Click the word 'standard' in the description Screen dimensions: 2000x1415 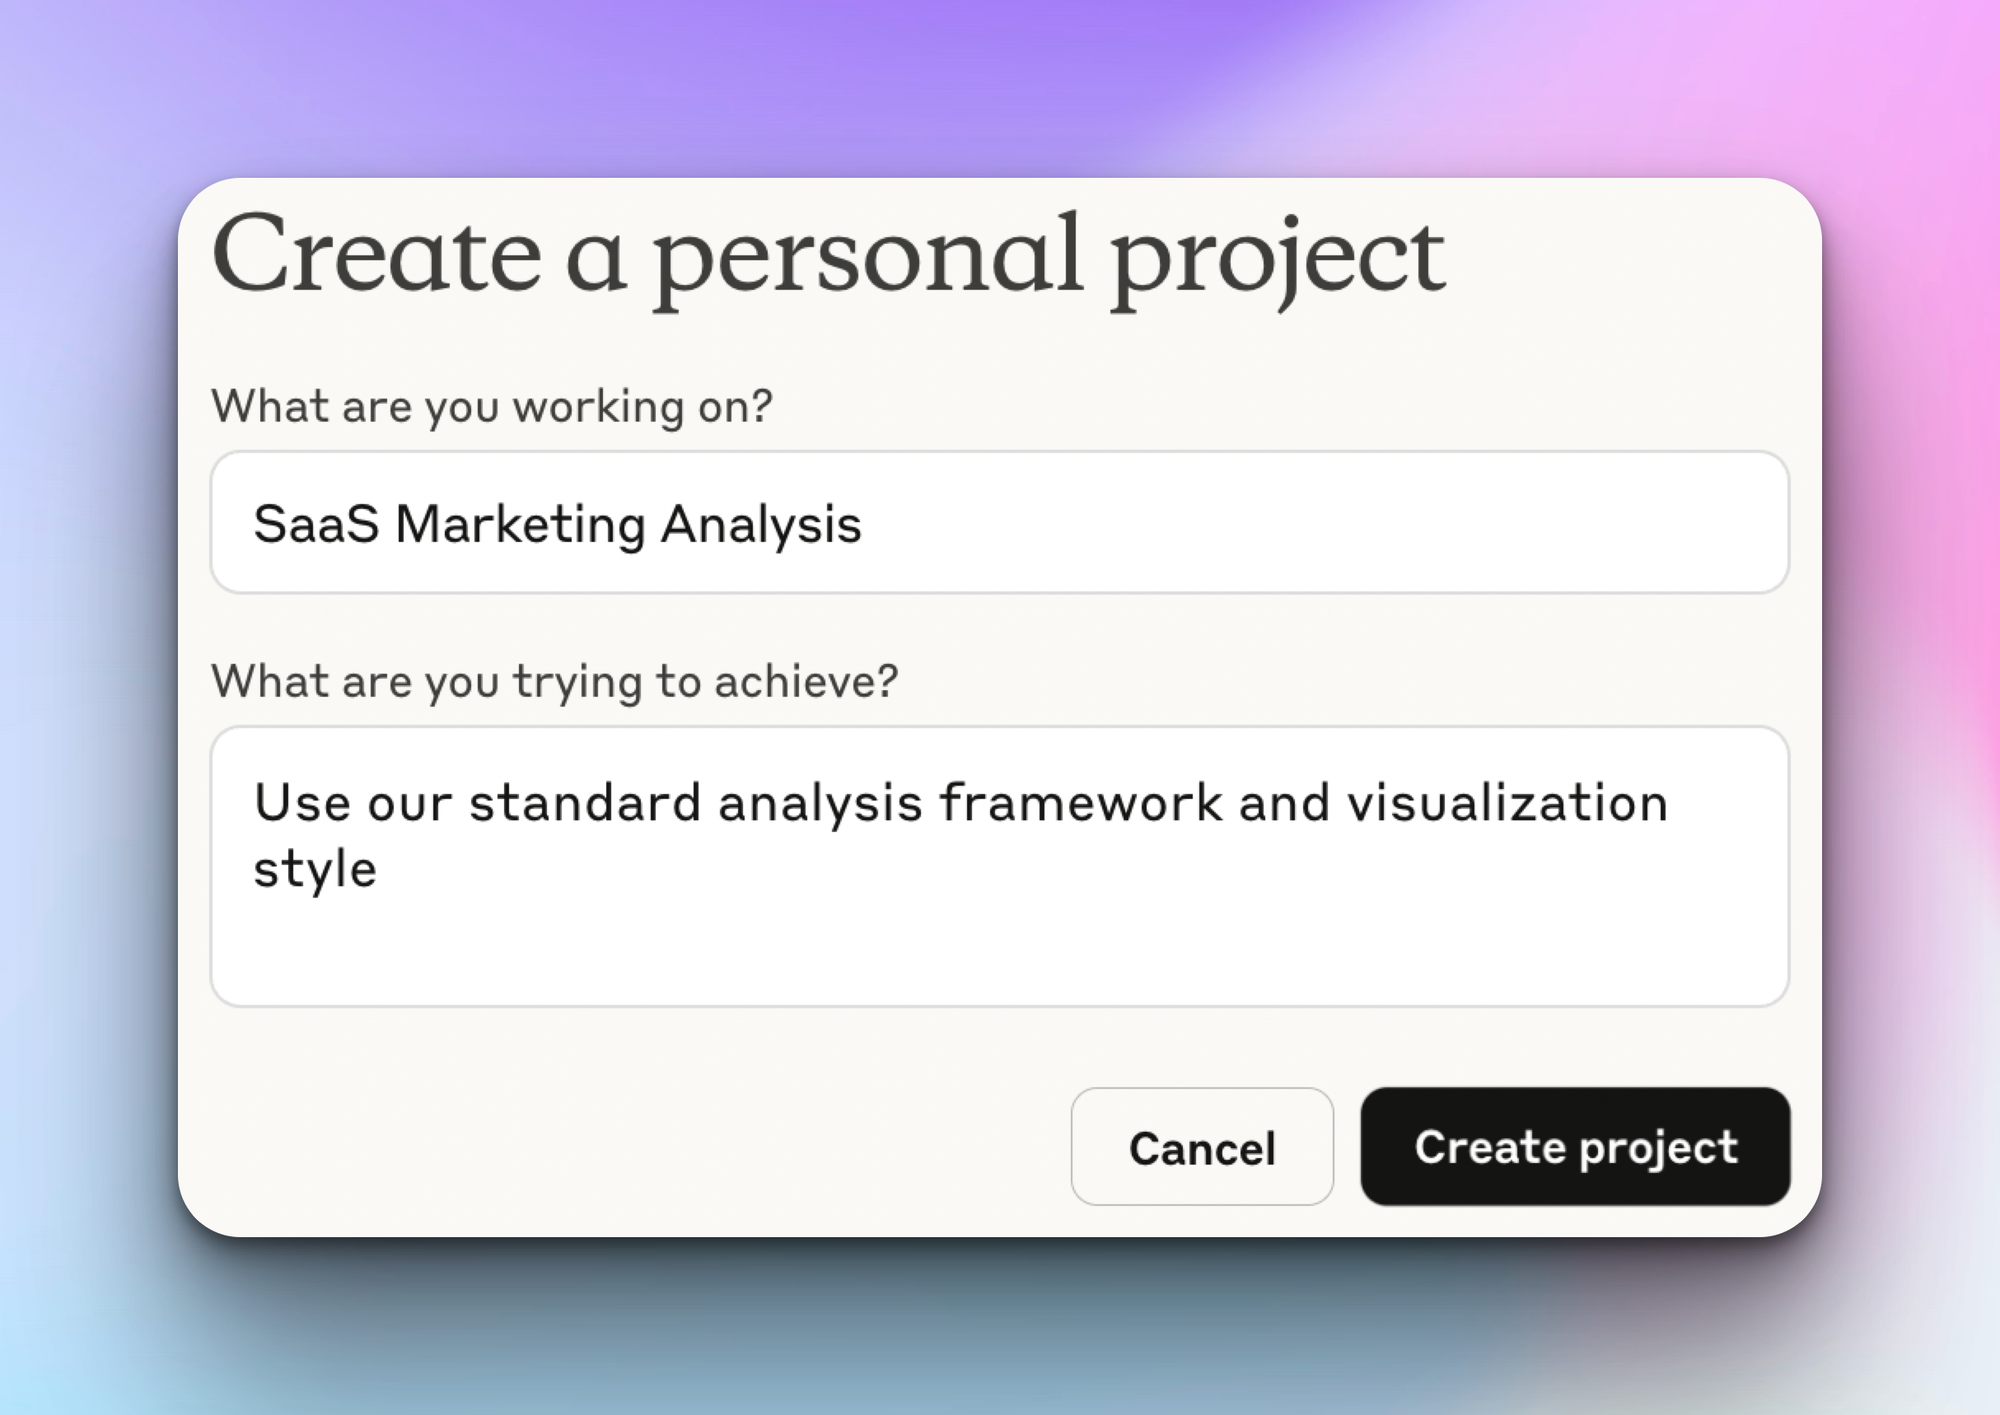pyautogui.click(x=585, y=802)
